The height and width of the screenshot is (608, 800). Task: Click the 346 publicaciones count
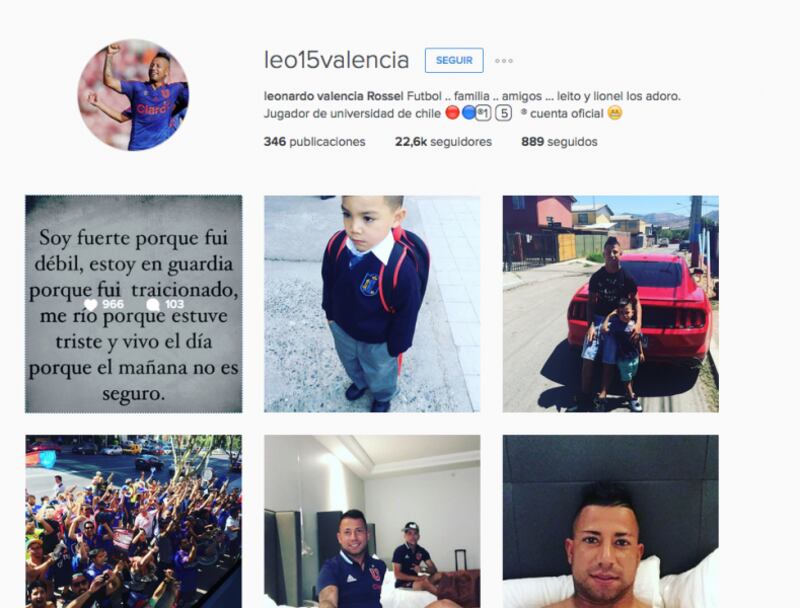coord(314,142)
